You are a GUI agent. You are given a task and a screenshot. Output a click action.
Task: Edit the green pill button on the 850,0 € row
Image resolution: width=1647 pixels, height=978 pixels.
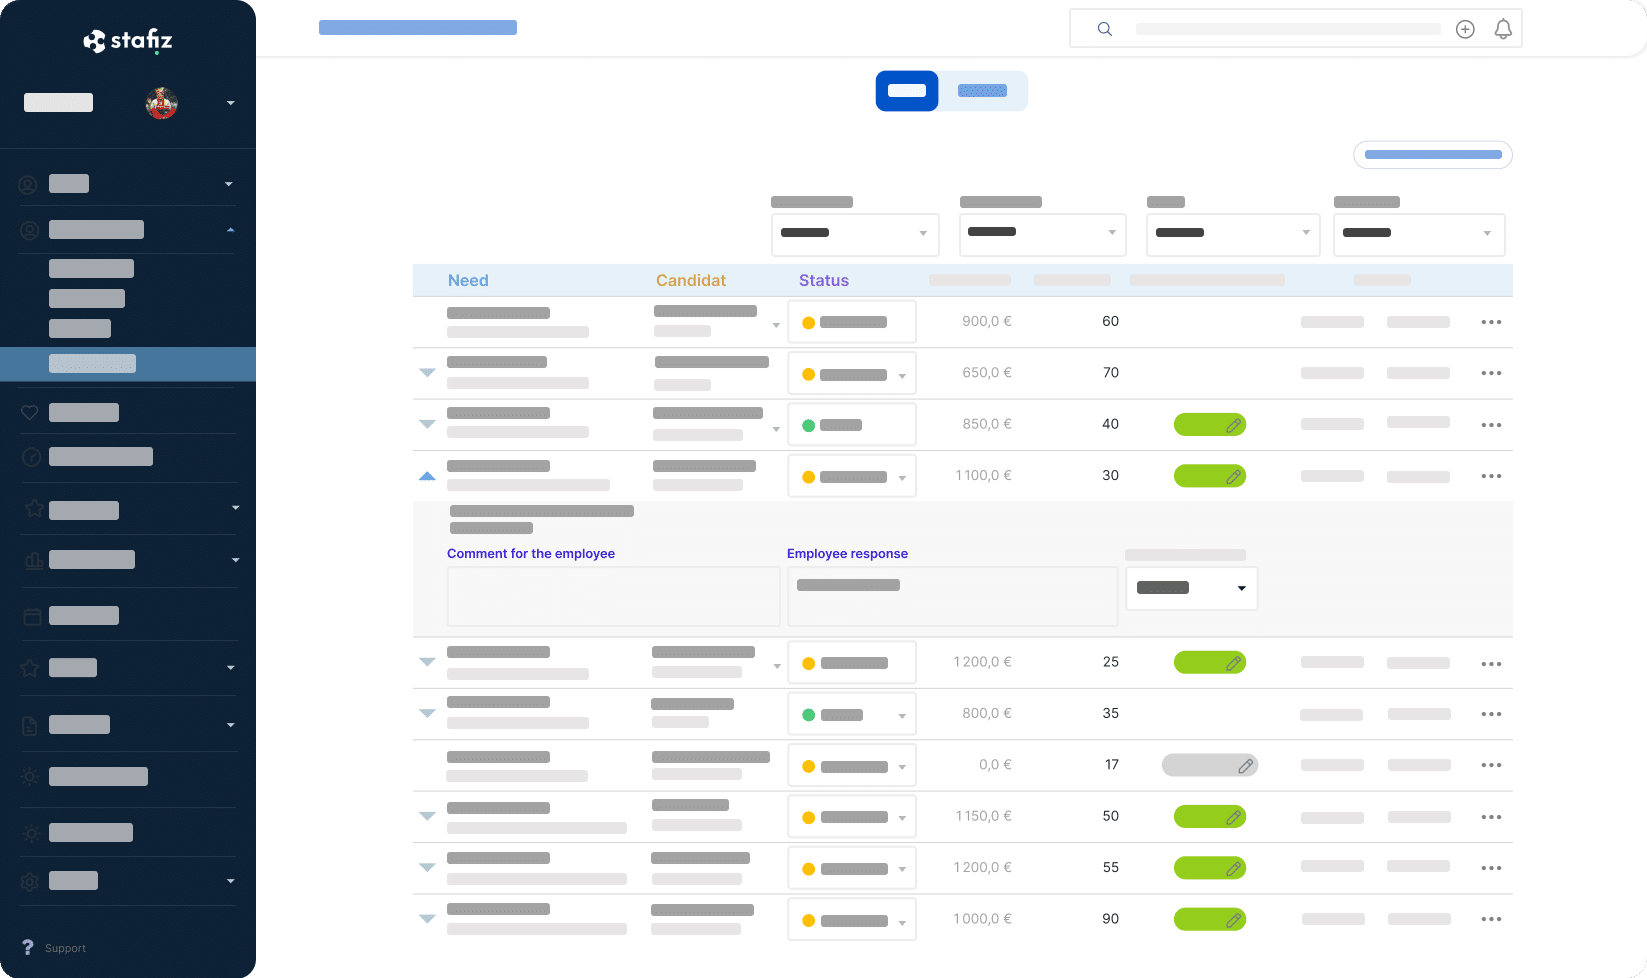pos(1210,424)
